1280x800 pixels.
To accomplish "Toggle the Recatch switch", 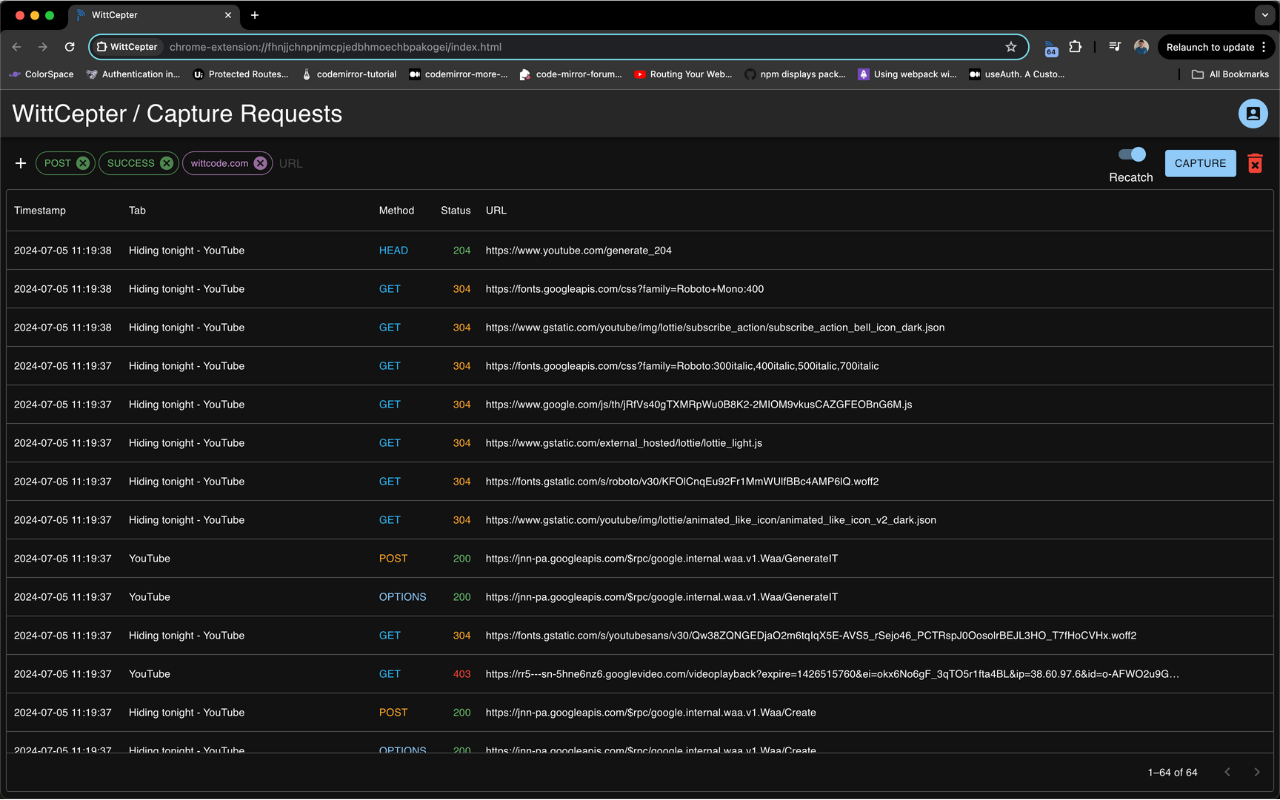I will pos(1132,154).
